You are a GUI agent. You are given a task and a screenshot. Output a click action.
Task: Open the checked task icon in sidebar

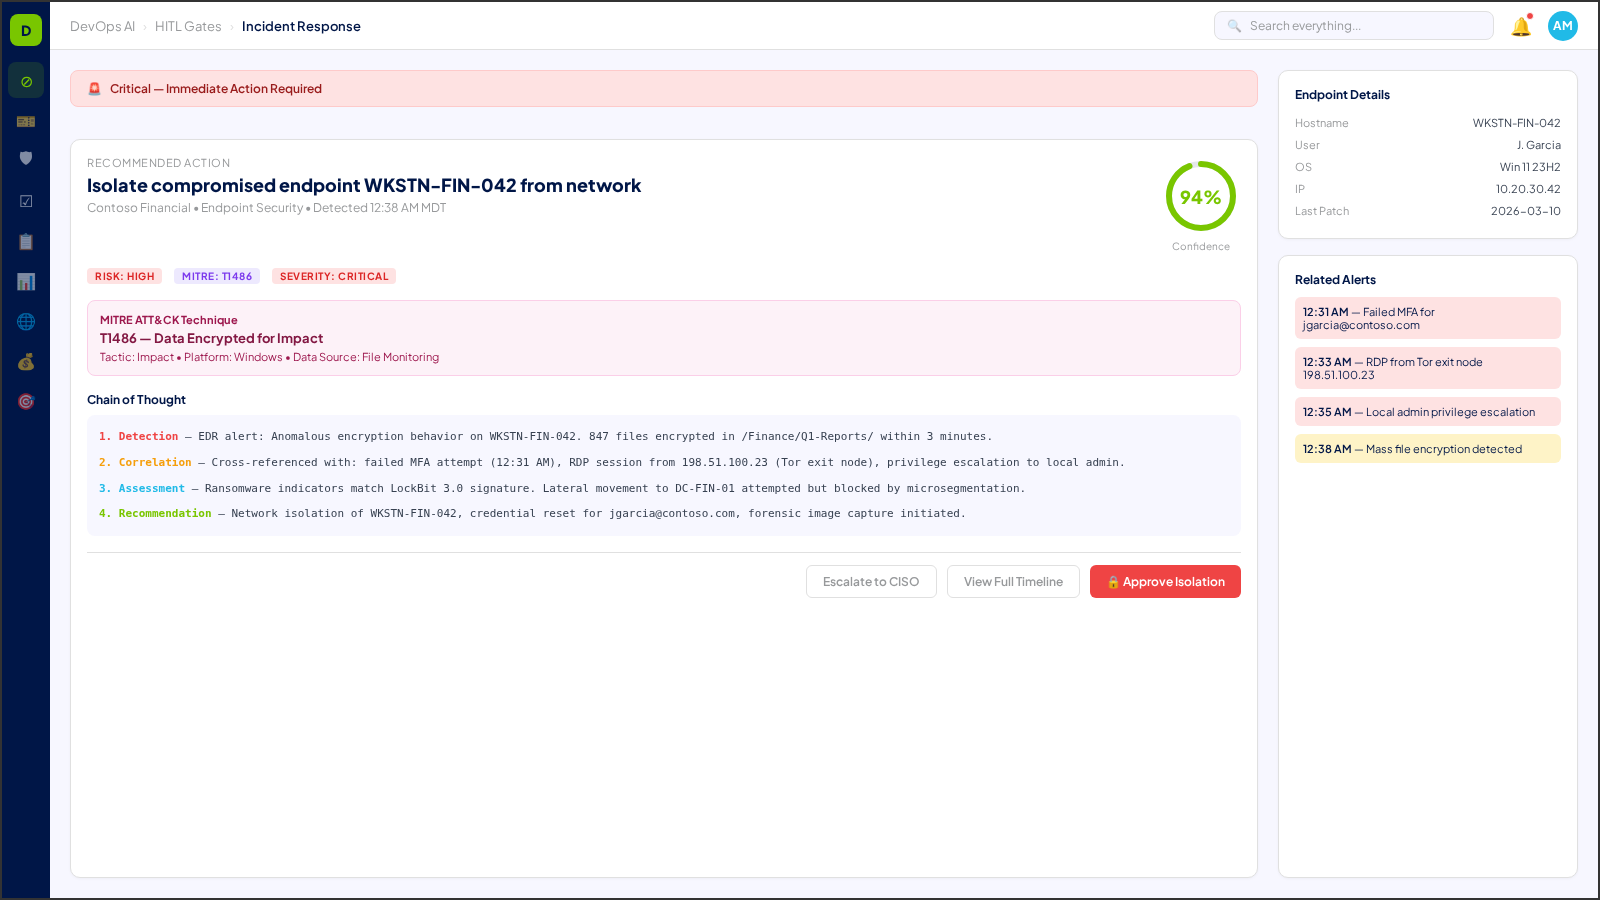[x=25, y=200]
